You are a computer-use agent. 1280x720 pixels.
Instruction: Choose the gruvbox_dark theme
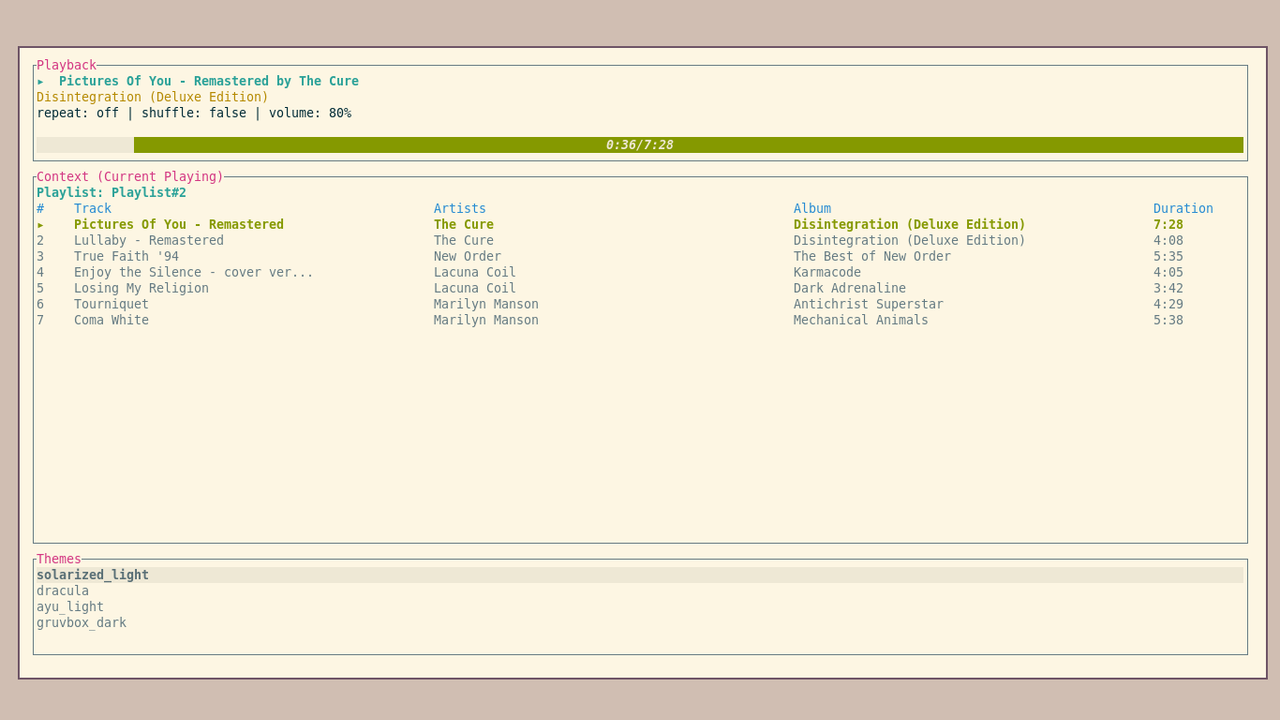[640, 623]
